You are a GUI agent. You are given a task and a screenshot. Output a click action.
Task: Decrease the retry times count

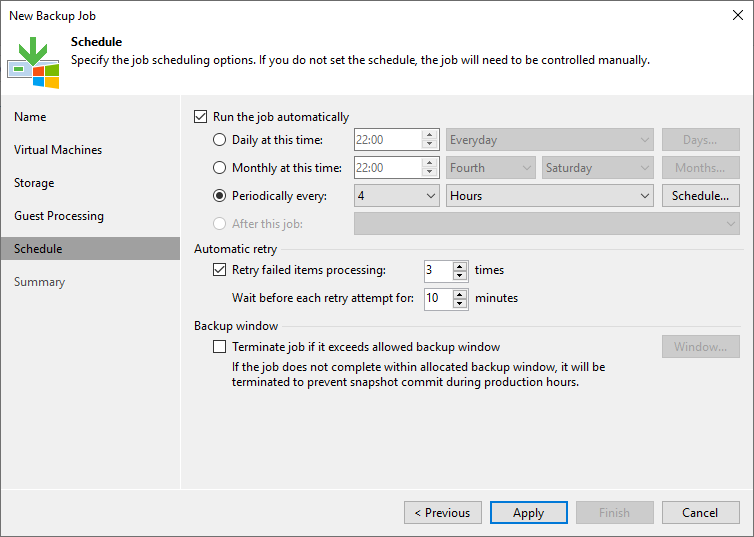(x=460, y=276)
